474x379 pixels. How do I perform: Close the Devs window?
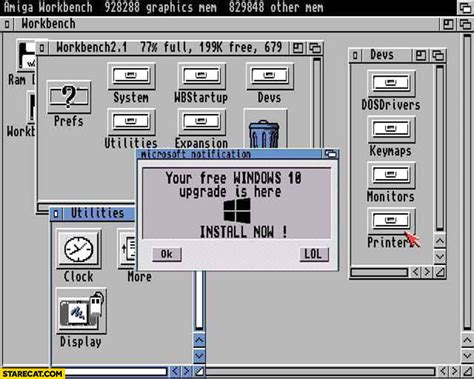point(355,55)
